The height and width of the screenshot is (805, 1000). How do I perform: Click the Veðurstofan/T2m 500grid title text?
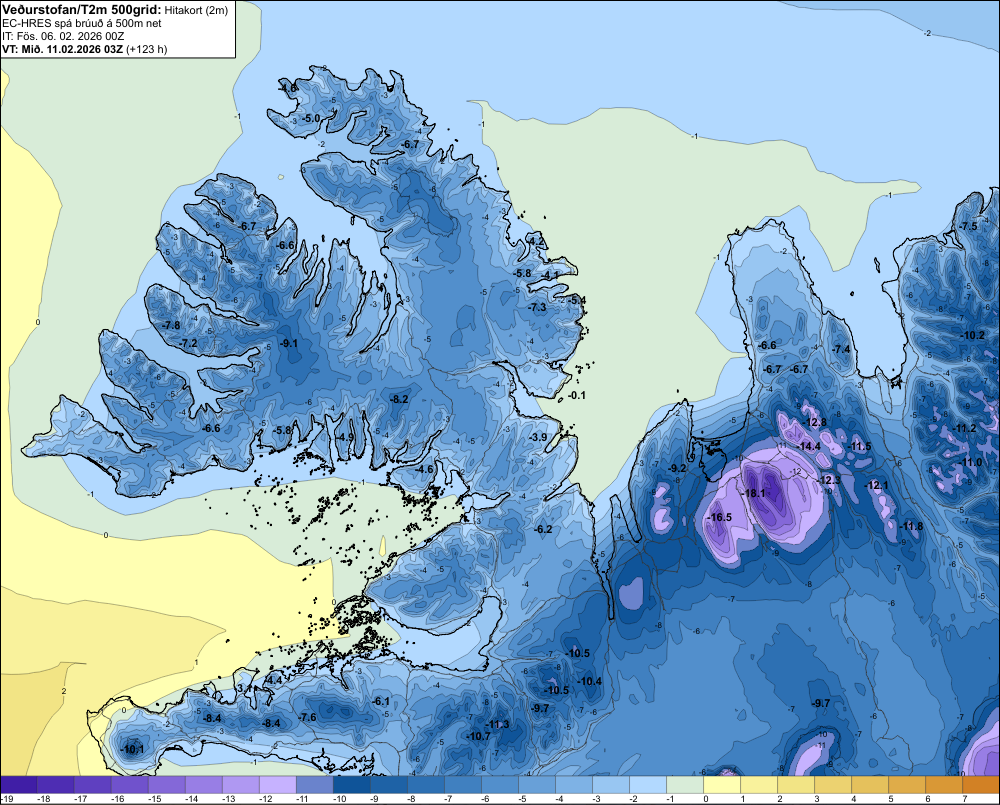point(81,9)
